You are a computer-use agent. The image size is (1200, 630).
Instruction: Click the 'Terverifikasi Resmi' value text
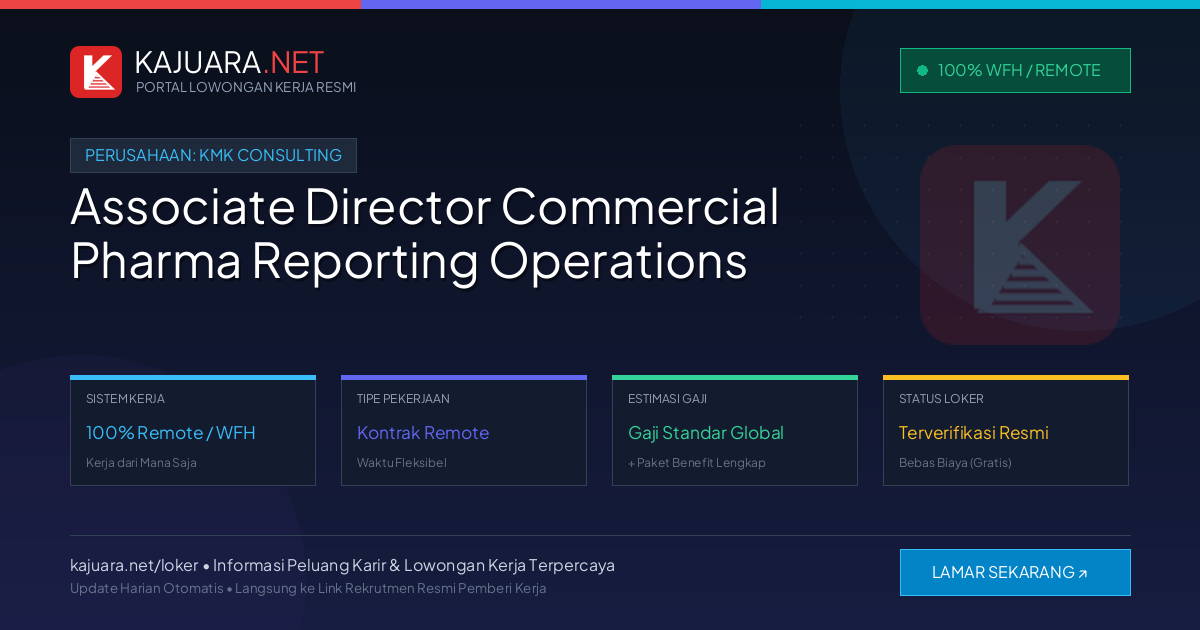(974, 433)
